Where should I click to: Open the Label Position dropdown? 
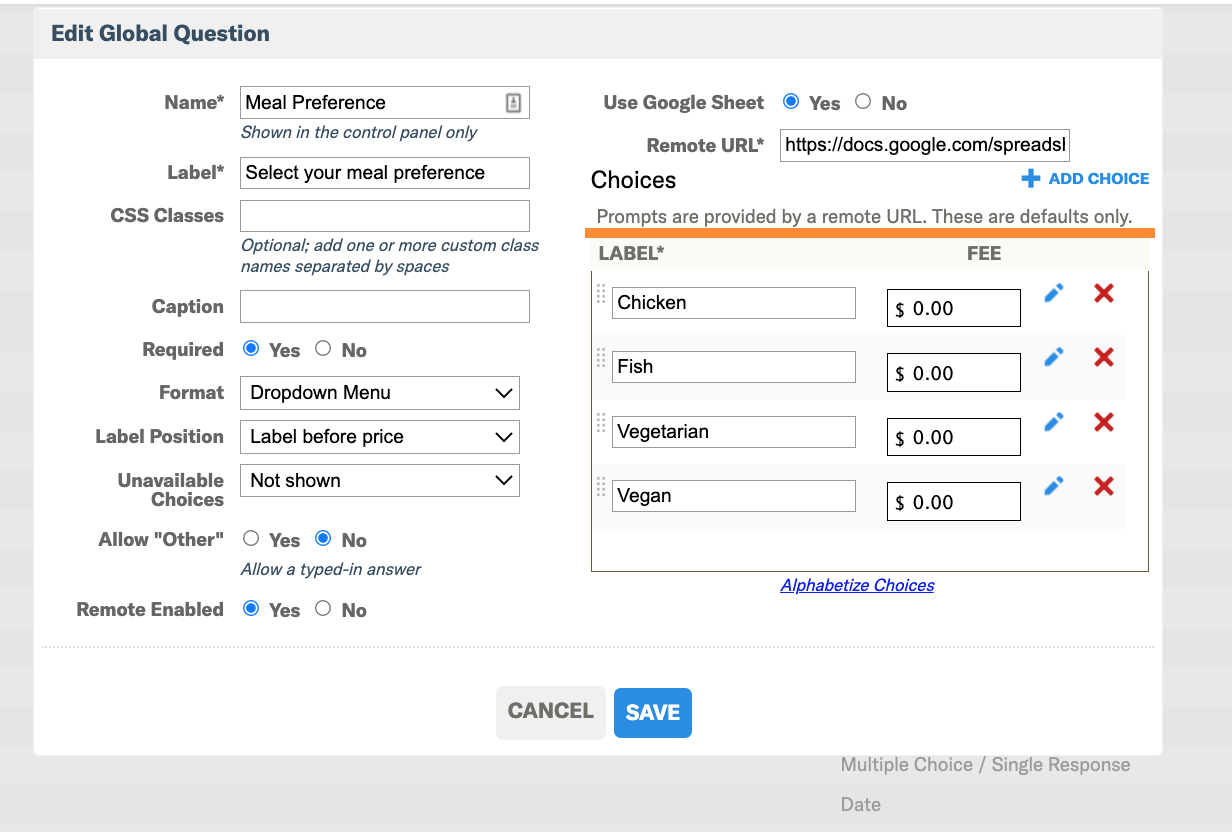(x=380, y=437)
